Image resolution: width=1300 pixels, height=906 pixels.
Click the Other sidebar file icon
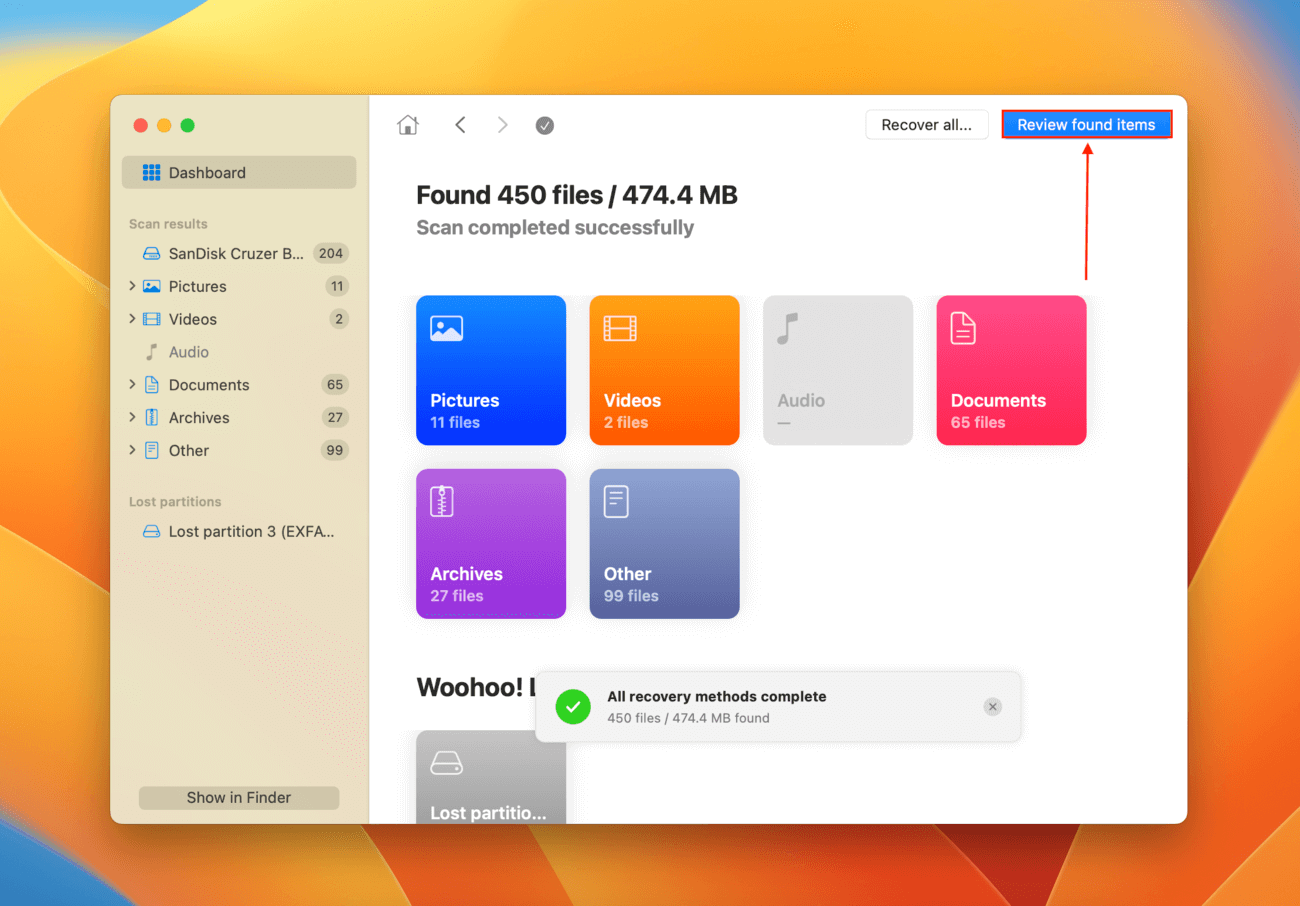tap(151, 451)
